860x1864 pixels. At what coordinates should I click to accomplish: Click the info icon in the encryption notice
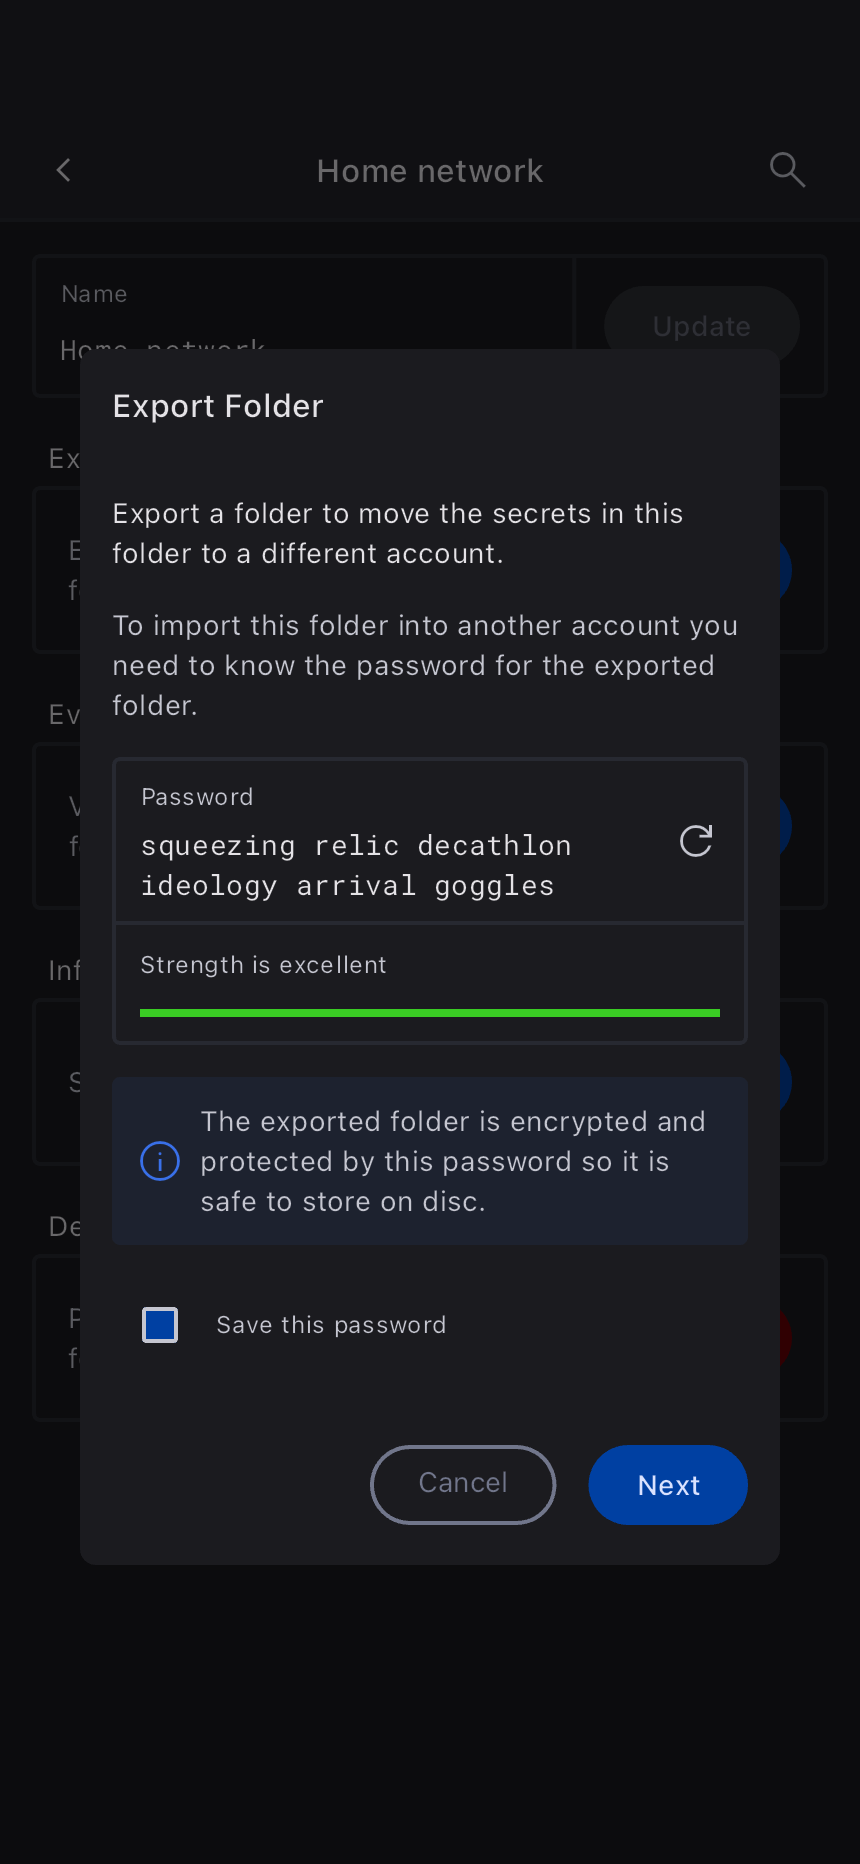tap(160, 1161)
